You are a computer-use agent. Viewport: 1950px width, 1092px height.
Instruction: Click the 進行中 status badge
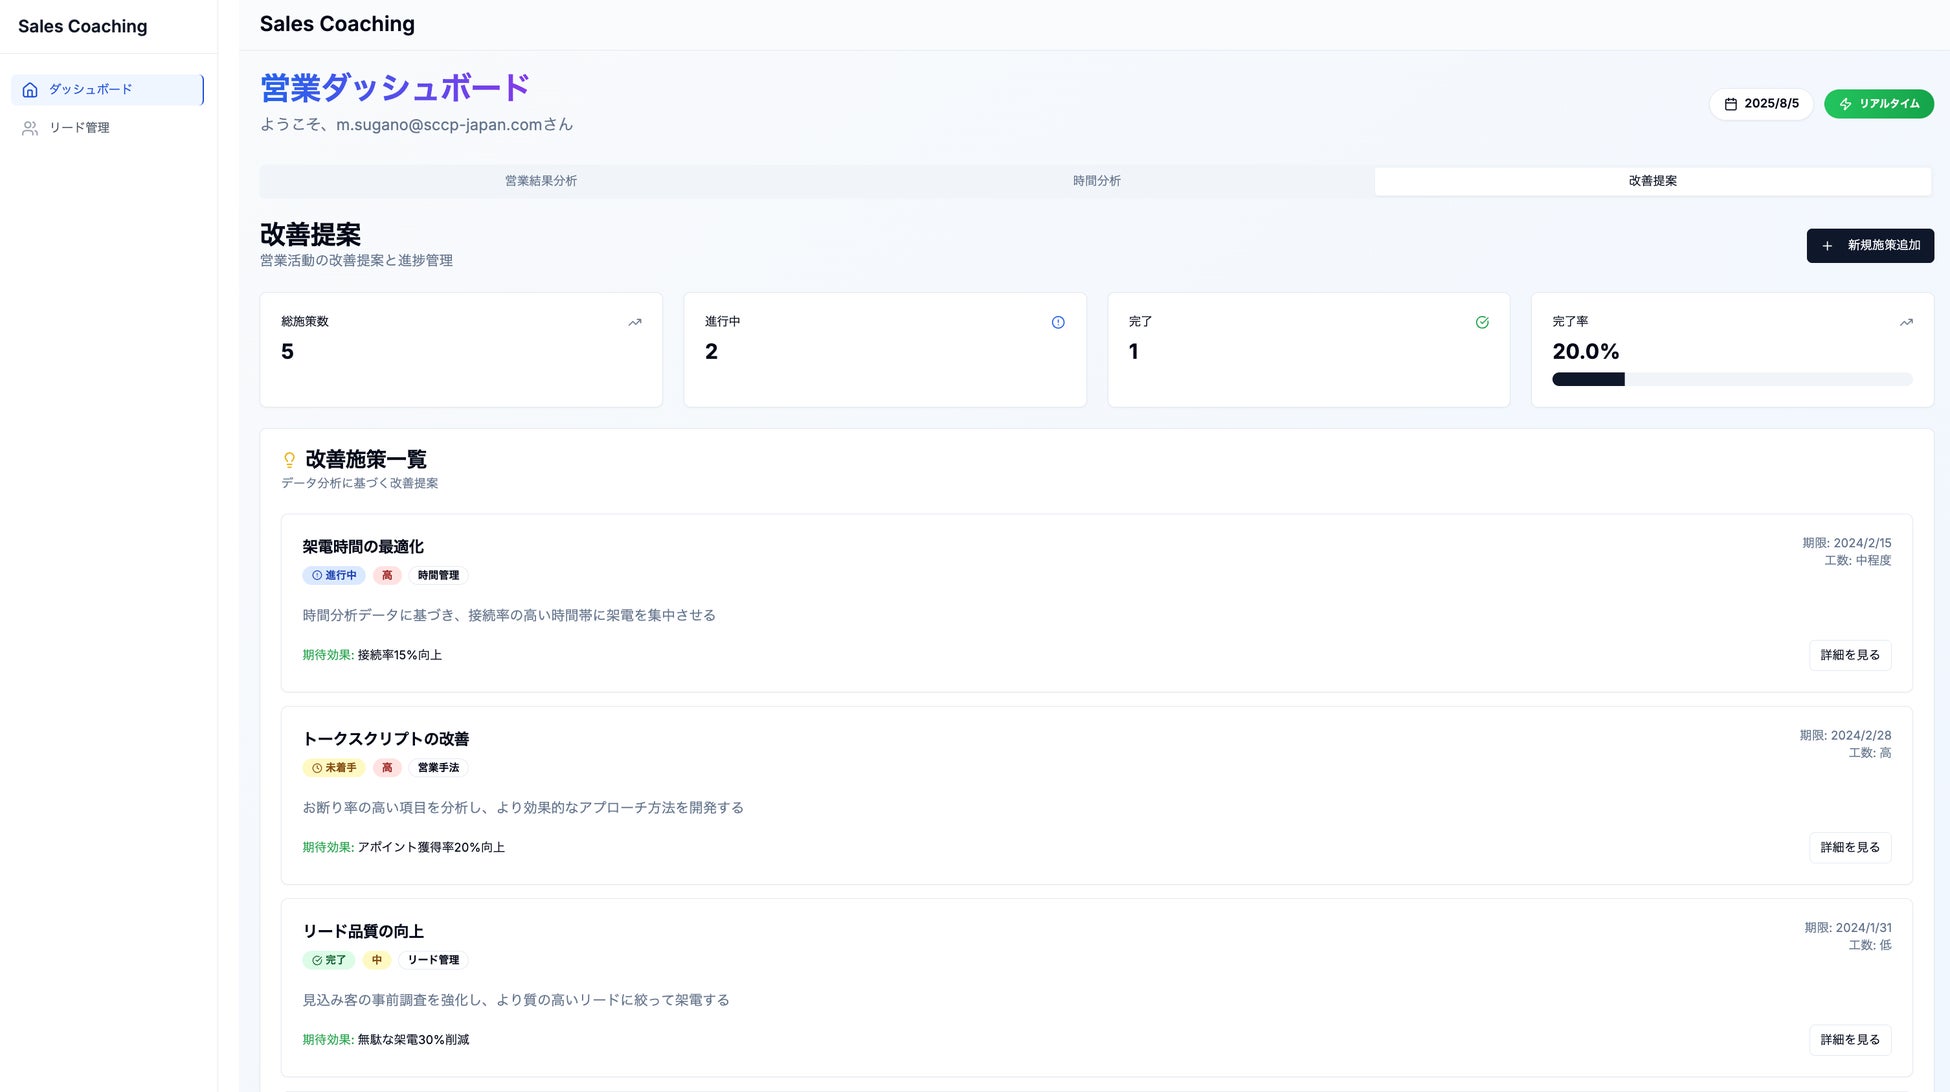point(334,576)
